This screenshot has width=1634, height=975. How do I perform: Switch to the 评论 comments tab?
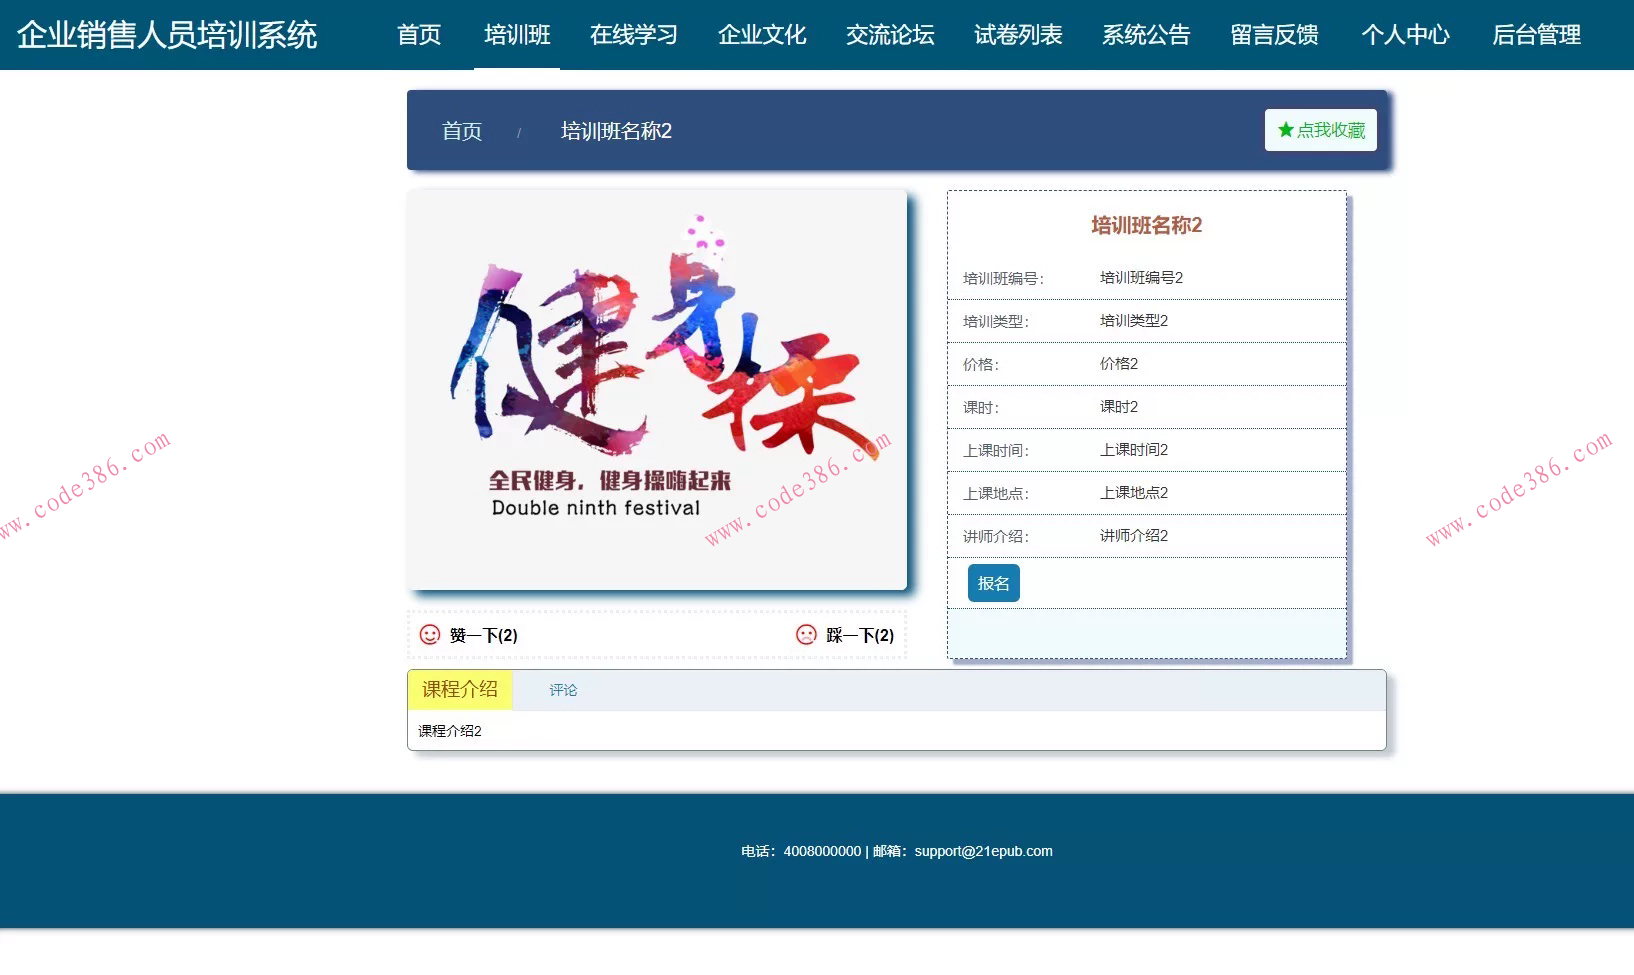pos(563,689)
